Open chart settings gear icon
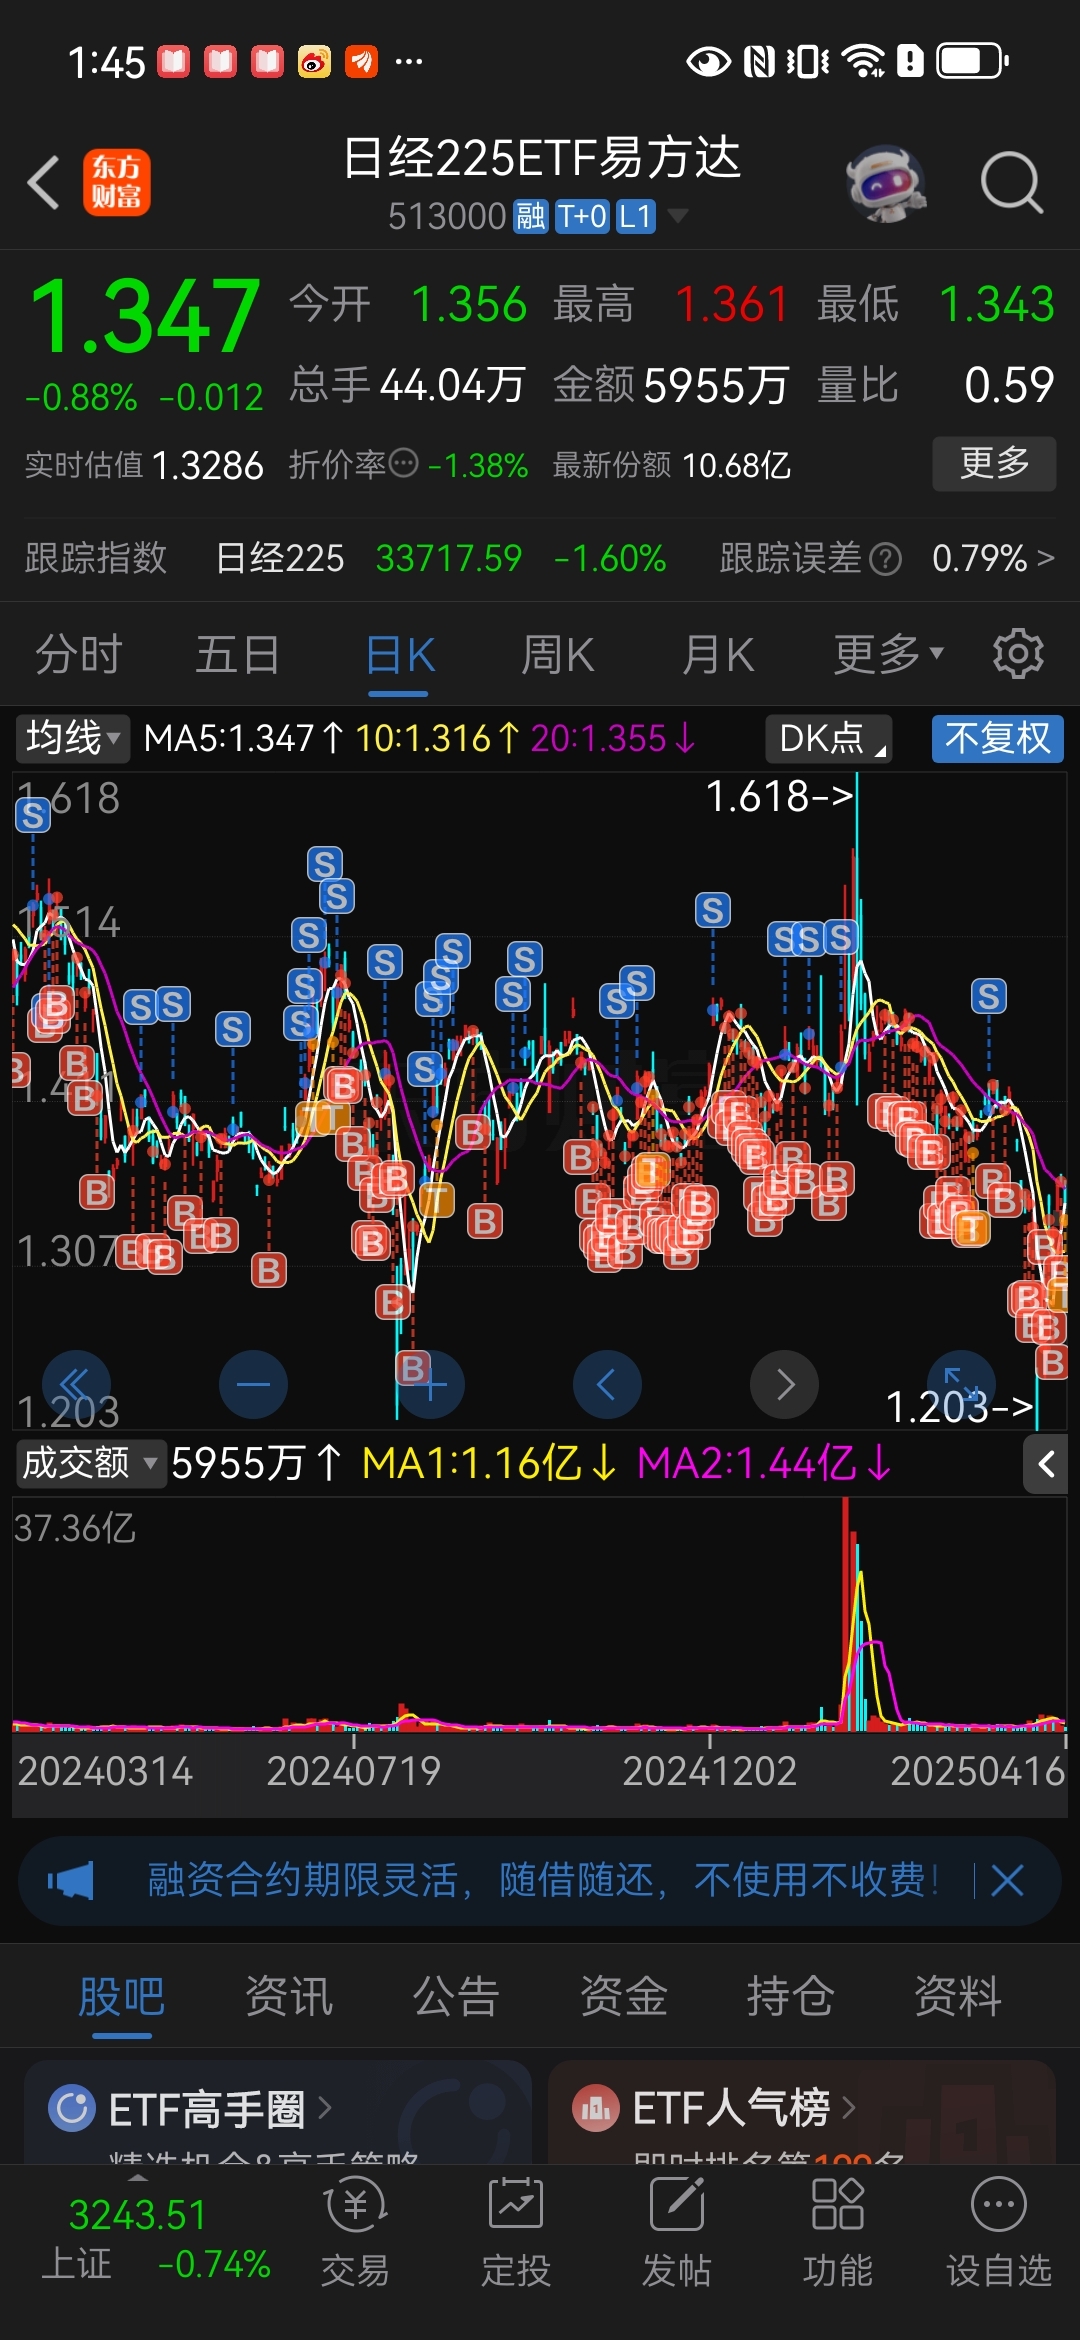 tap(1018, 654)
